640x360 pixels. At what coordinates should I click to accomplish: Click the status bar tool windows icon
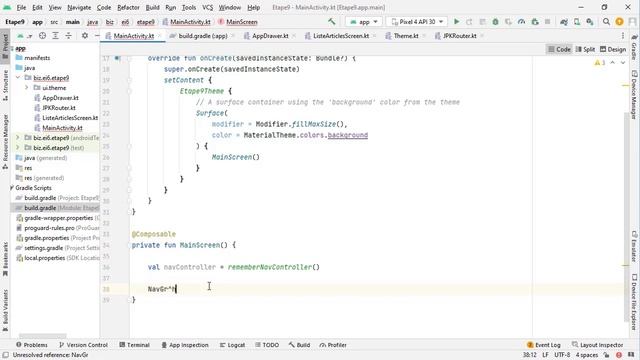tap(5, 355)
